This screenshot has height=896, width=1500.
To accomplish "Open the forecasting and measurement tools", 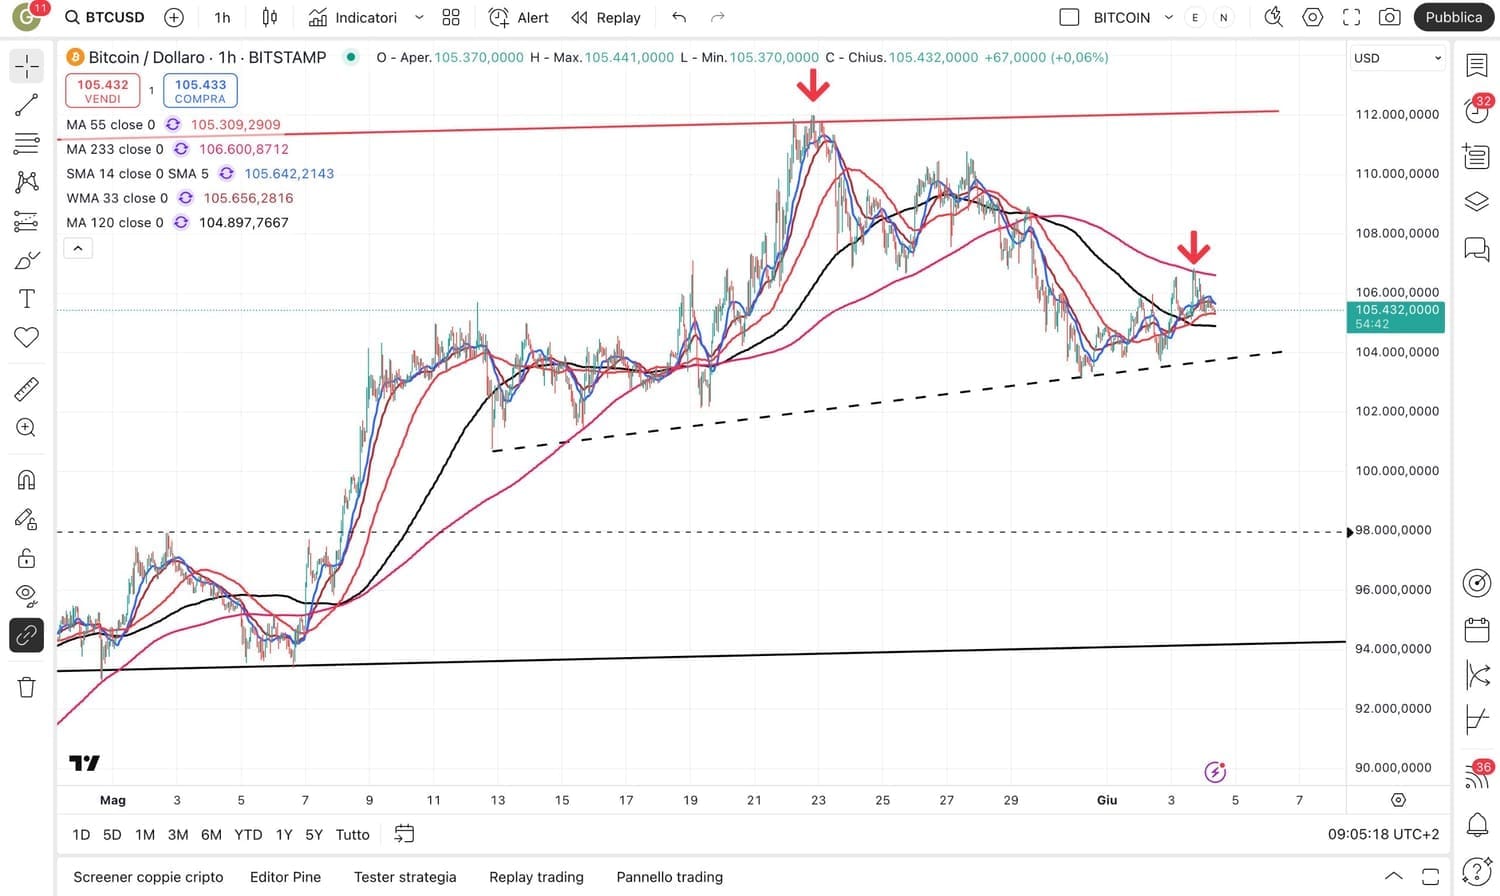I will (x=27, y=221).
